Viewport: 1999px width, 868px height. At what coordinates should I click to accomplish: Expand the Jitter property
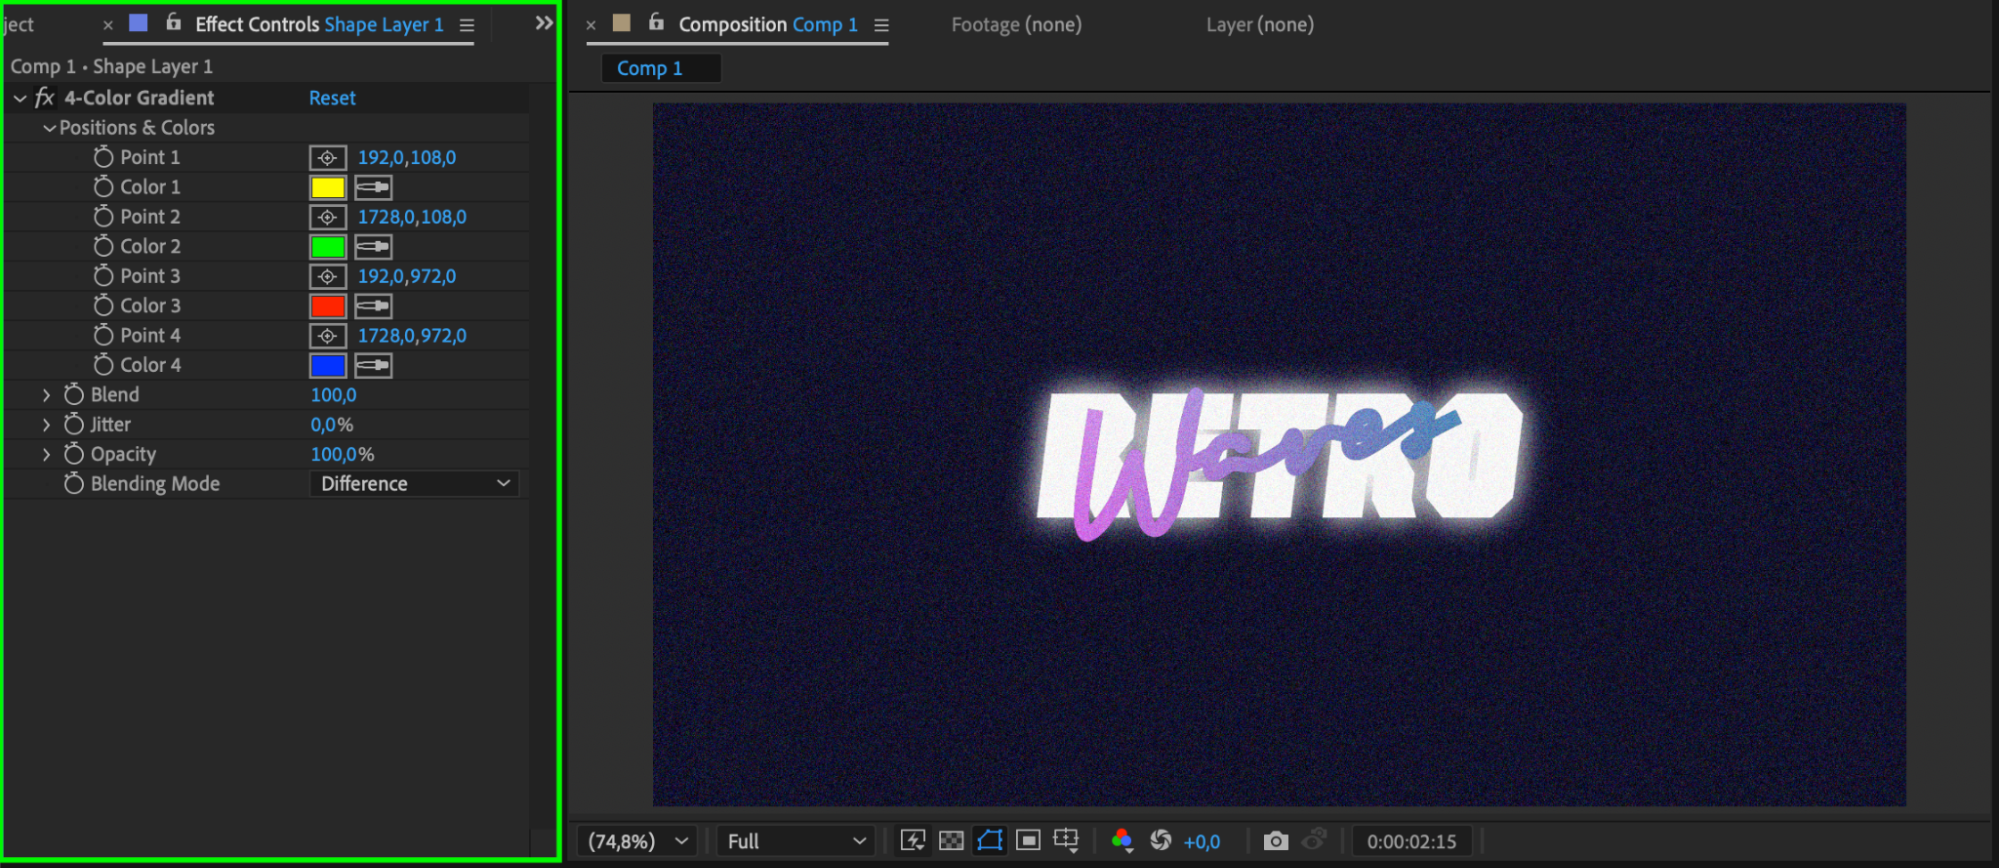coord(46,425)
